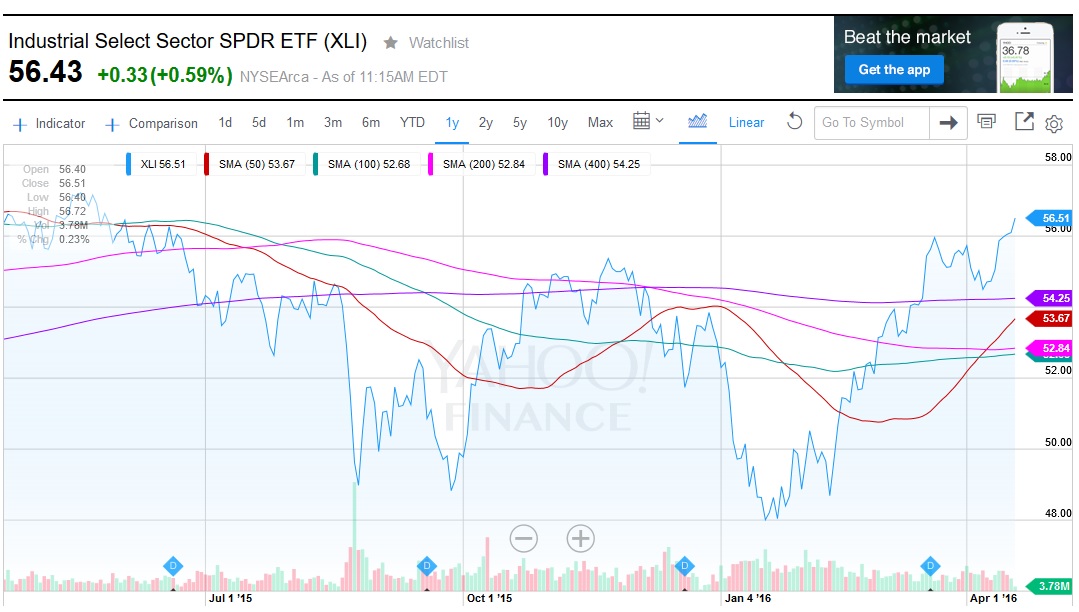This screenshot has height=612, width=1079.
Task: Toggle the SMA (200) legend series
Action: pos(483,164)
